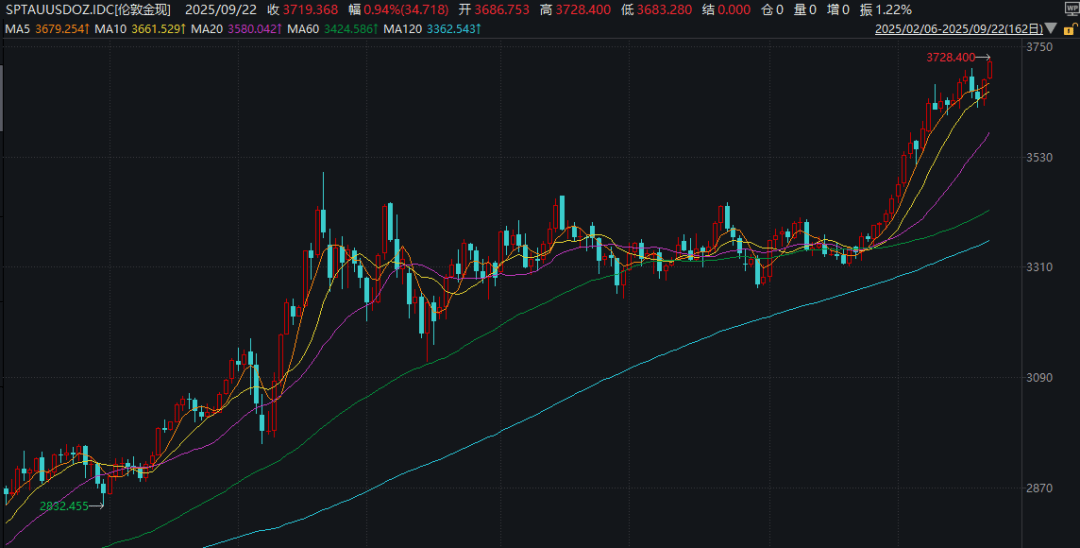Toggle the yellow unlock padlock icon
1080x548 pixels.
point(1069,31)
